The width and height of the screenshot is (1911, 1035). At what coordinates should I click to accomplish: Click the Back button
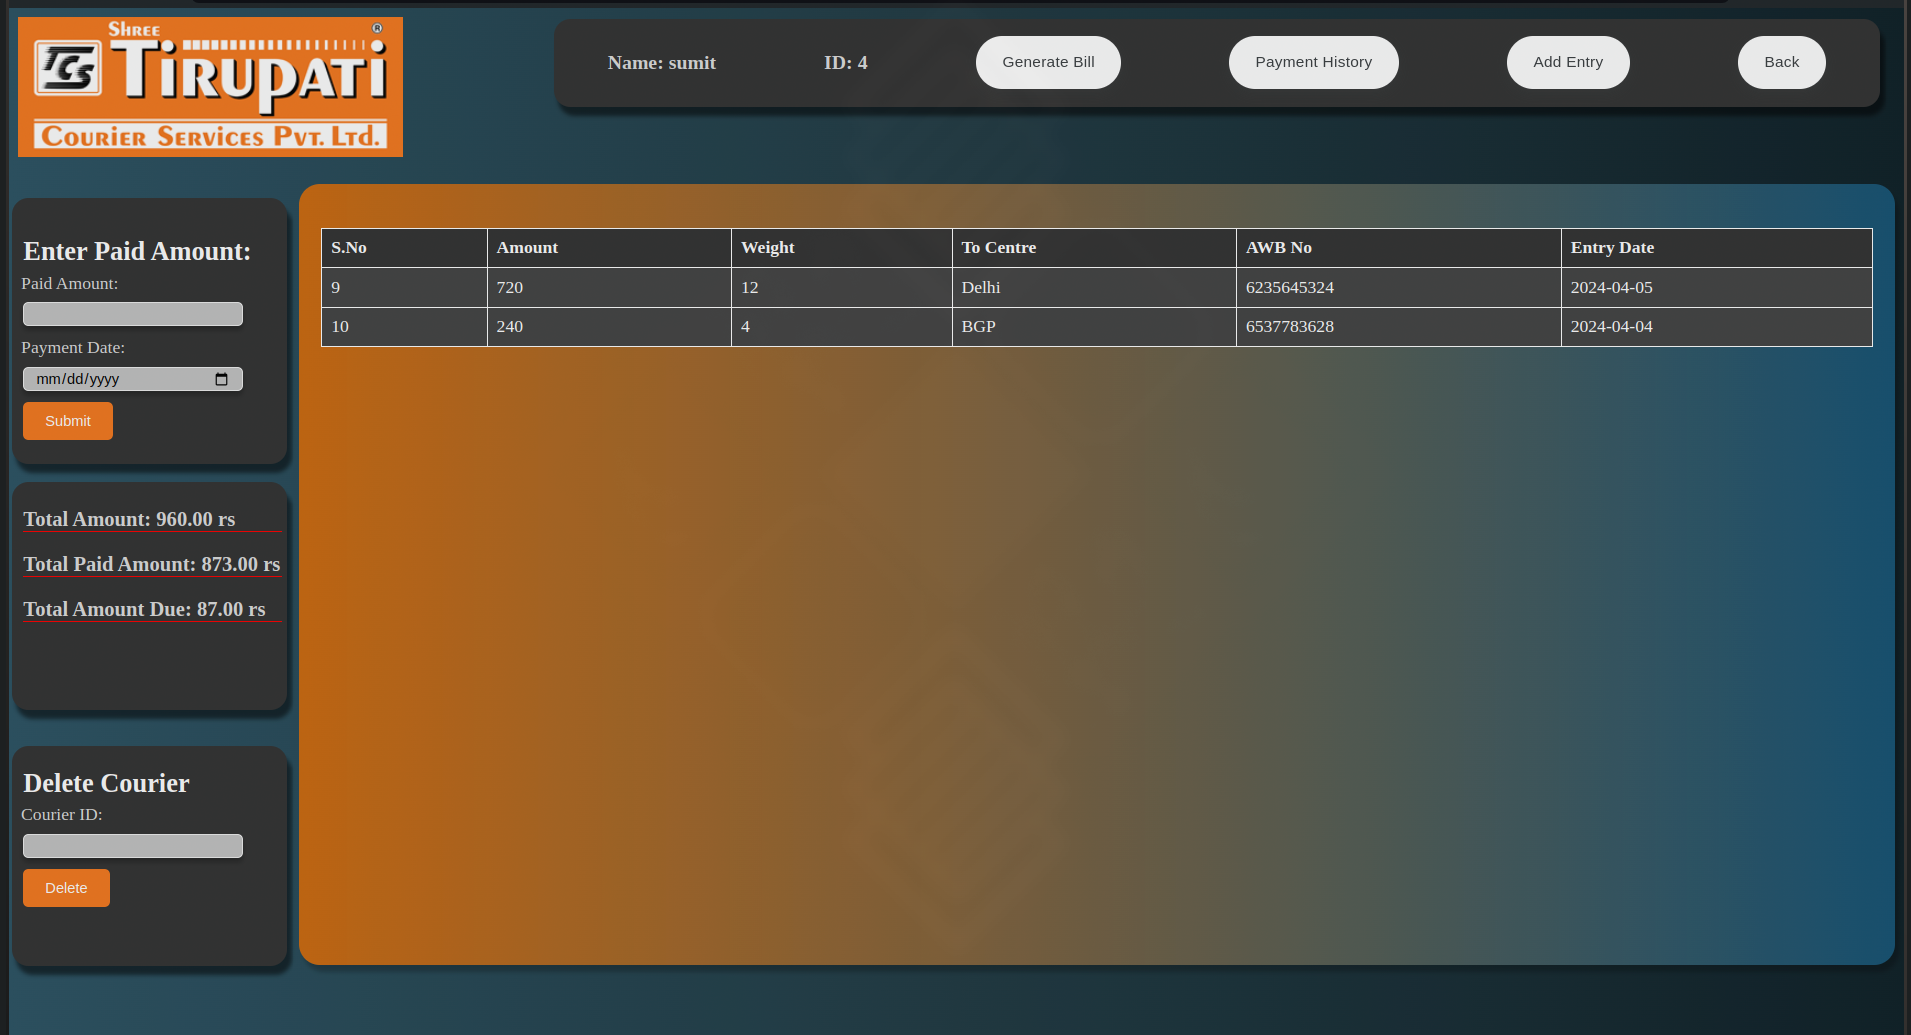click(1781, 62)
